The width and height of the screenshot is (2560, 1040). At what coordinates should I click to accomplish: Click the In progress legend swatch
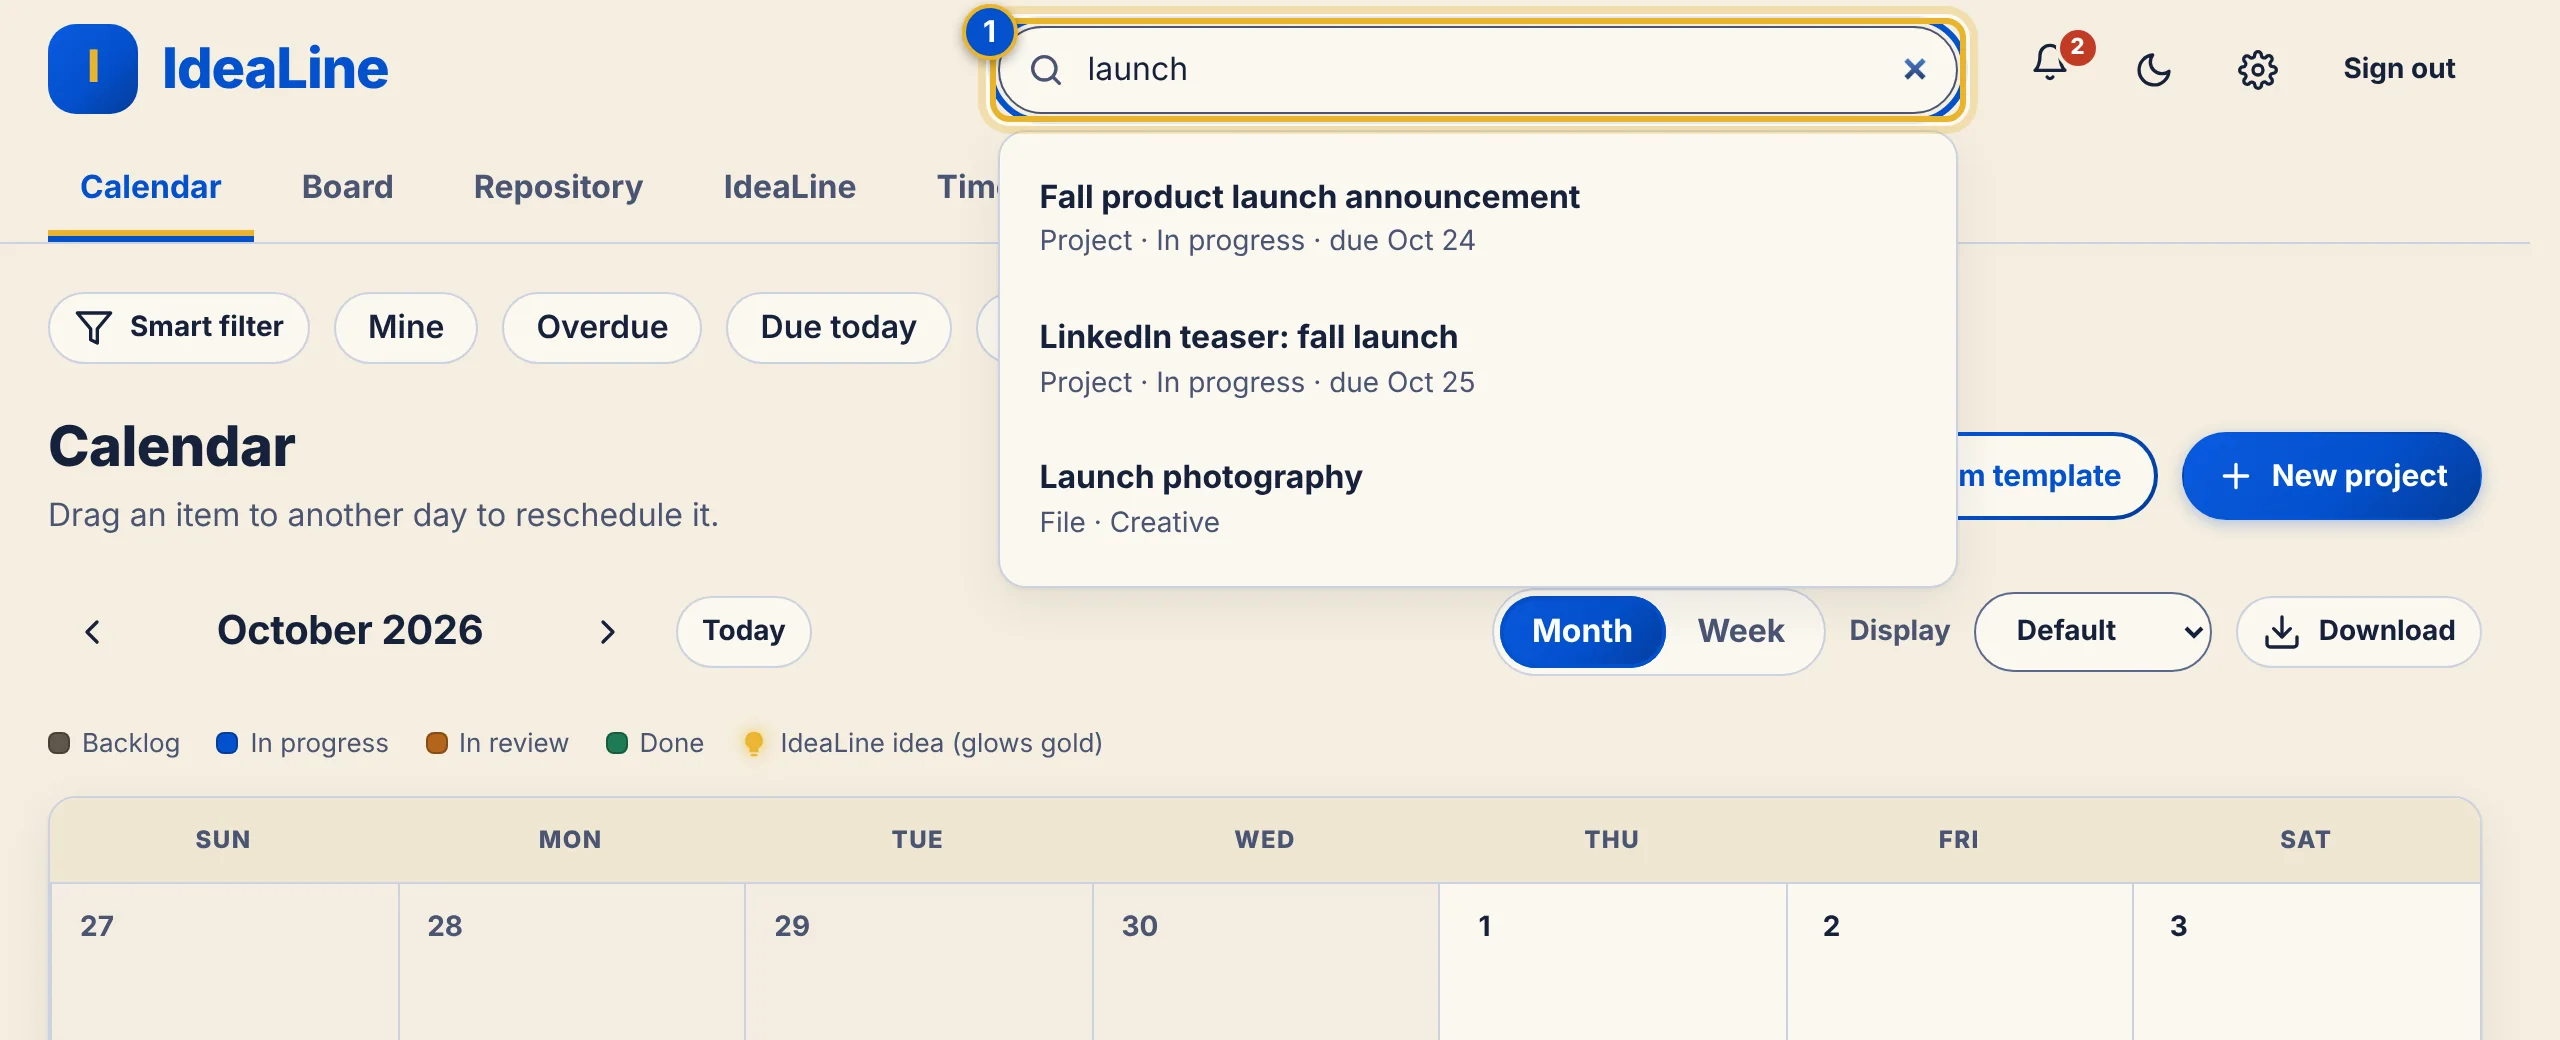(x=227, y=743)
